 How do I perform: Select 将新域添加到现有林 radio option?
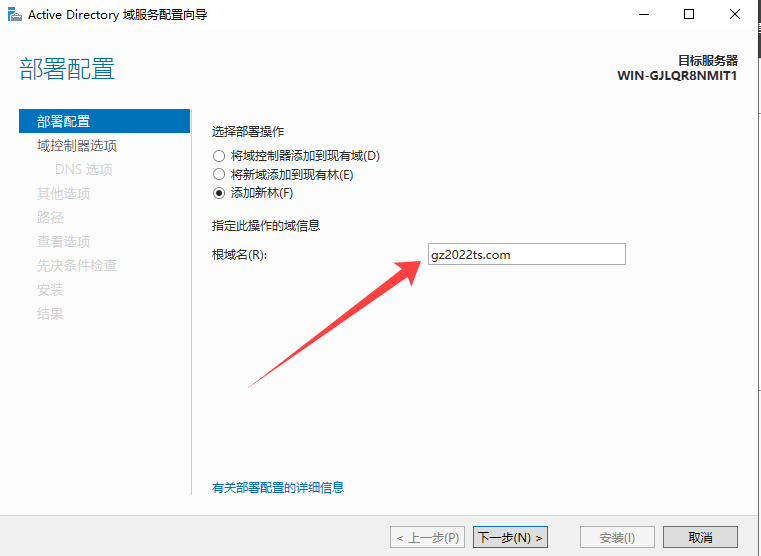[x=219, y=175]
